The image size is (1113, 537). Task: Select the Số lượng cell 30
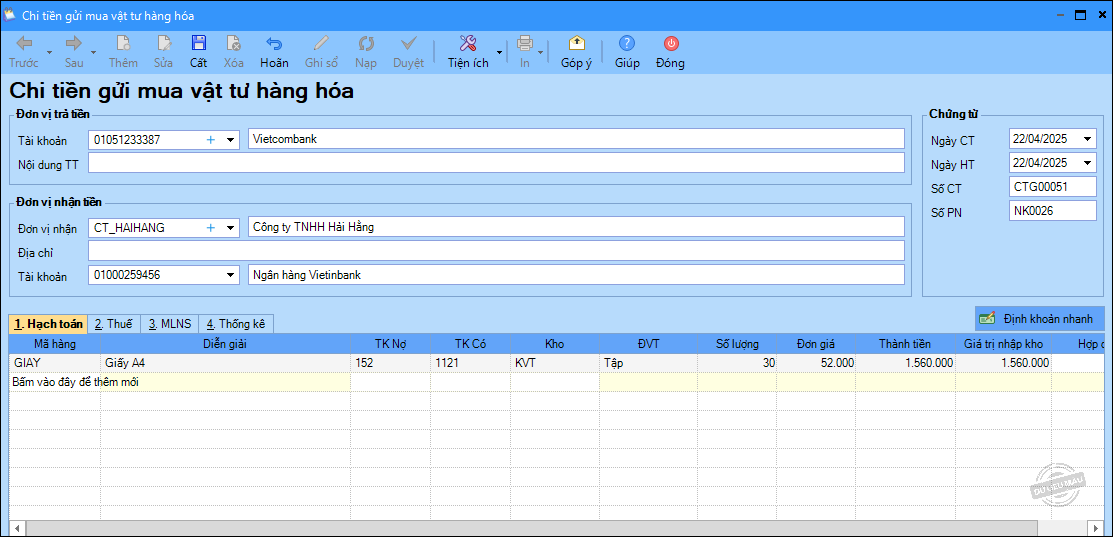pyautogui.click(x=737, y=363)
